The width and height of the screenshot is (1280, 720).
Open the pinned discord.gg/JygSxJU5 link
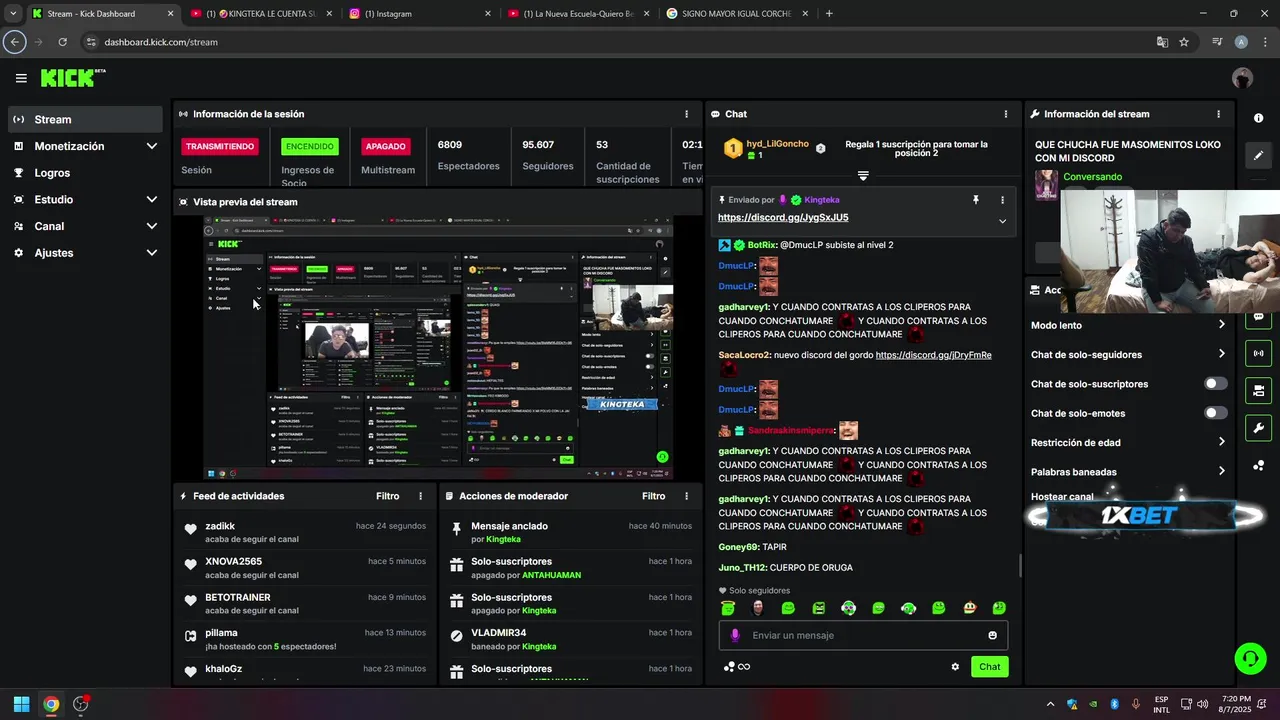(x=783, y=217)
